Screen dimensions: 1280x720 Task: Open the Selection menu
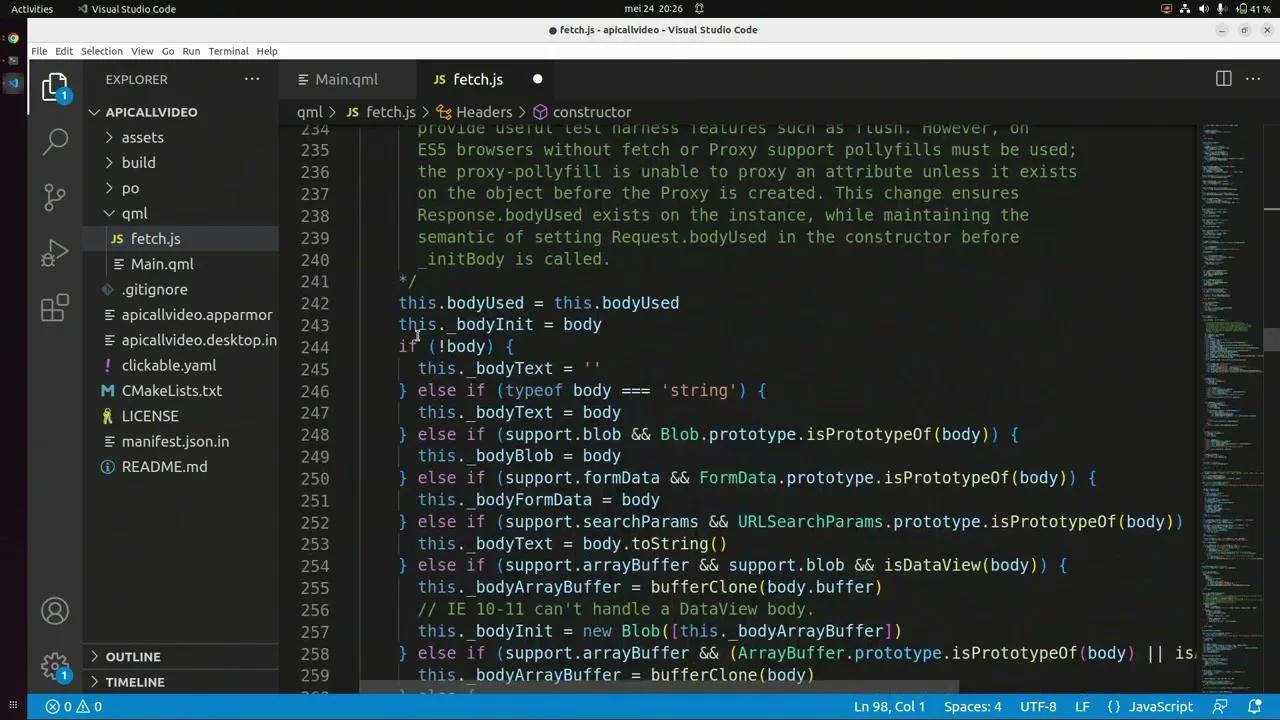point(101,51)
